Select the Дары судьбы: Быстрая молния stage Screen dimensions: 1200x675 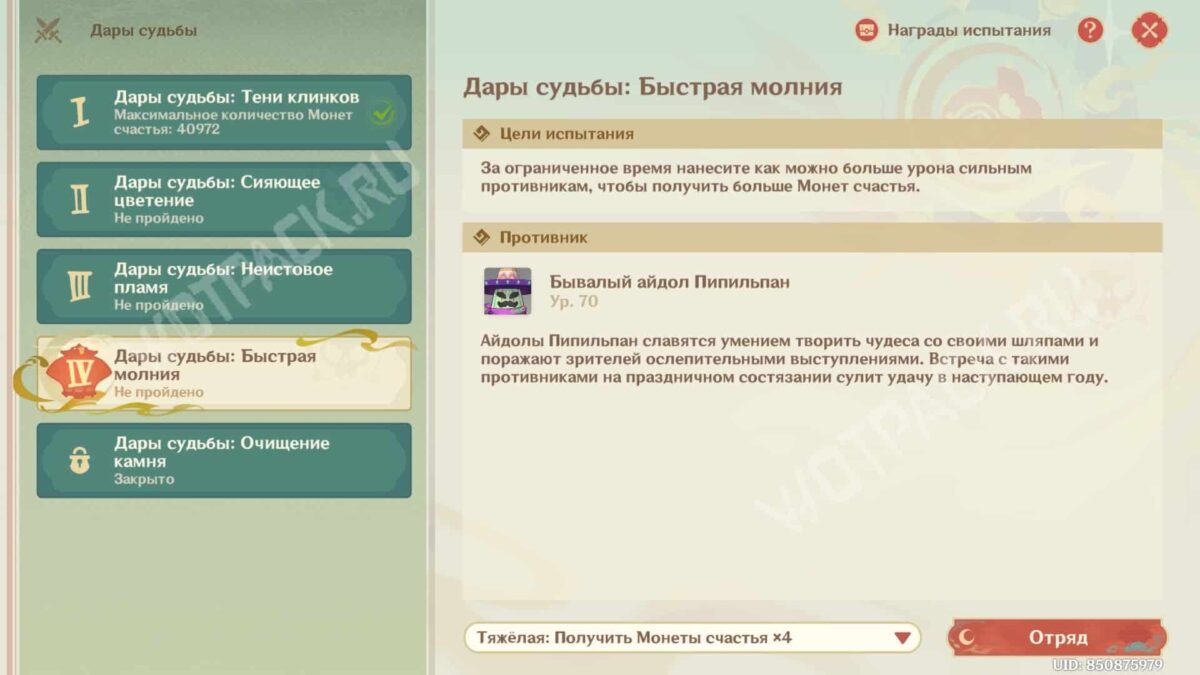click(236, 373)
